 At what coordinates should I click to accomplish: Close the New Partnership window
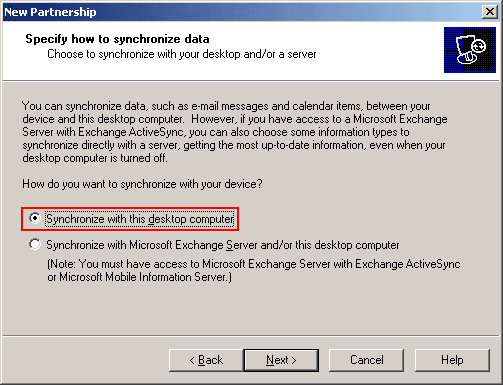(x=490, y=12)
